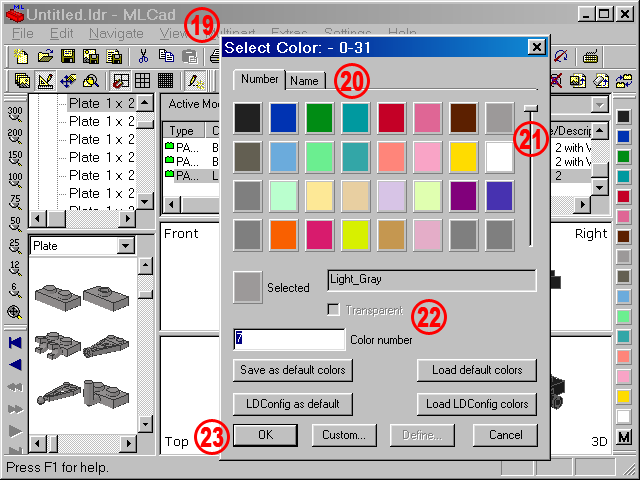
Task: Click the zoom-to-fit magnifier icon below zoom 6
Action: point(15,312)
